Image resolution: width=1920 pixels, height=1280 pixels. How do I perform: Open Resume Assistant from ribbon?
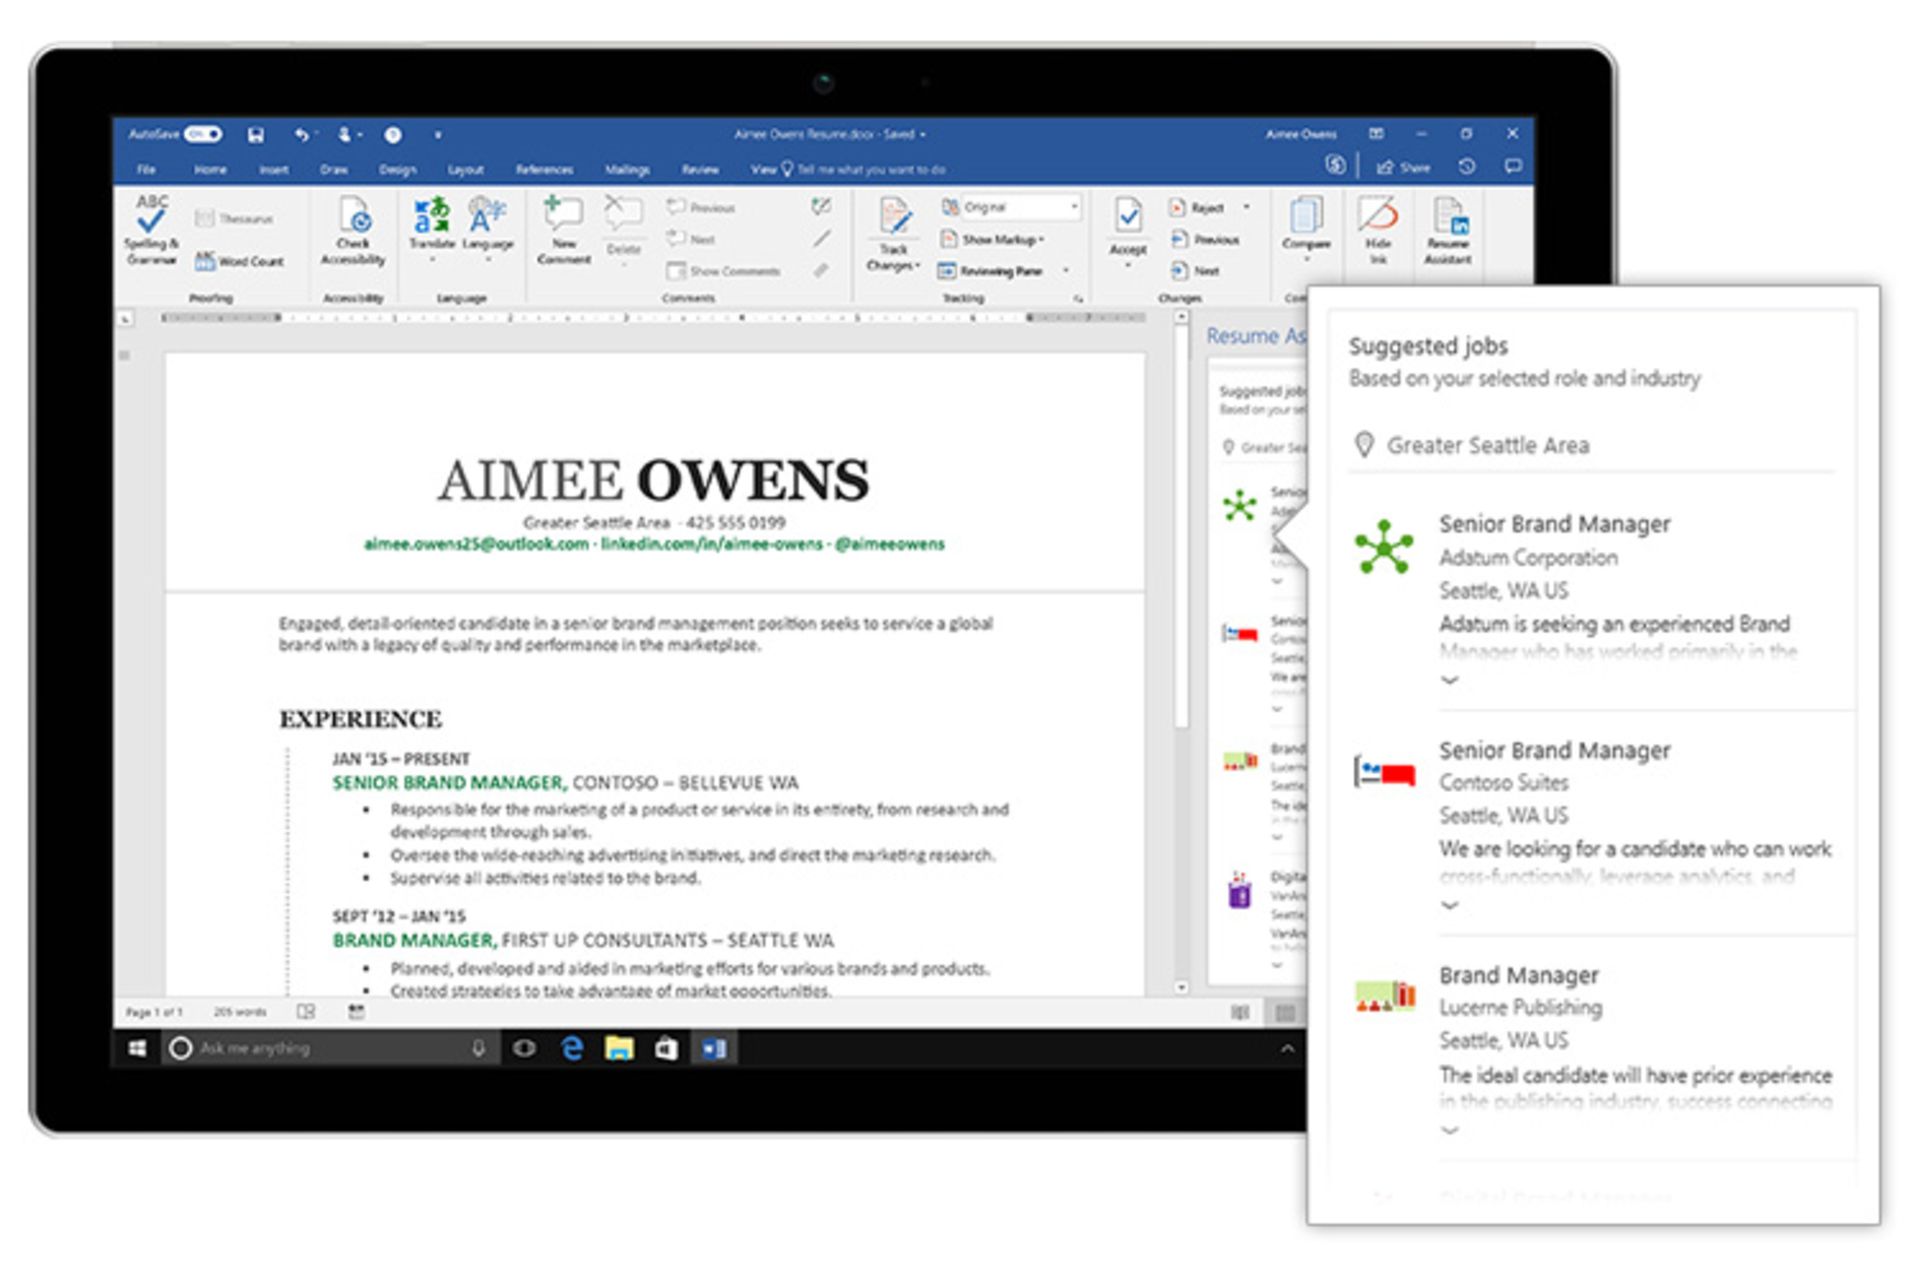[x=1448, y=230]
